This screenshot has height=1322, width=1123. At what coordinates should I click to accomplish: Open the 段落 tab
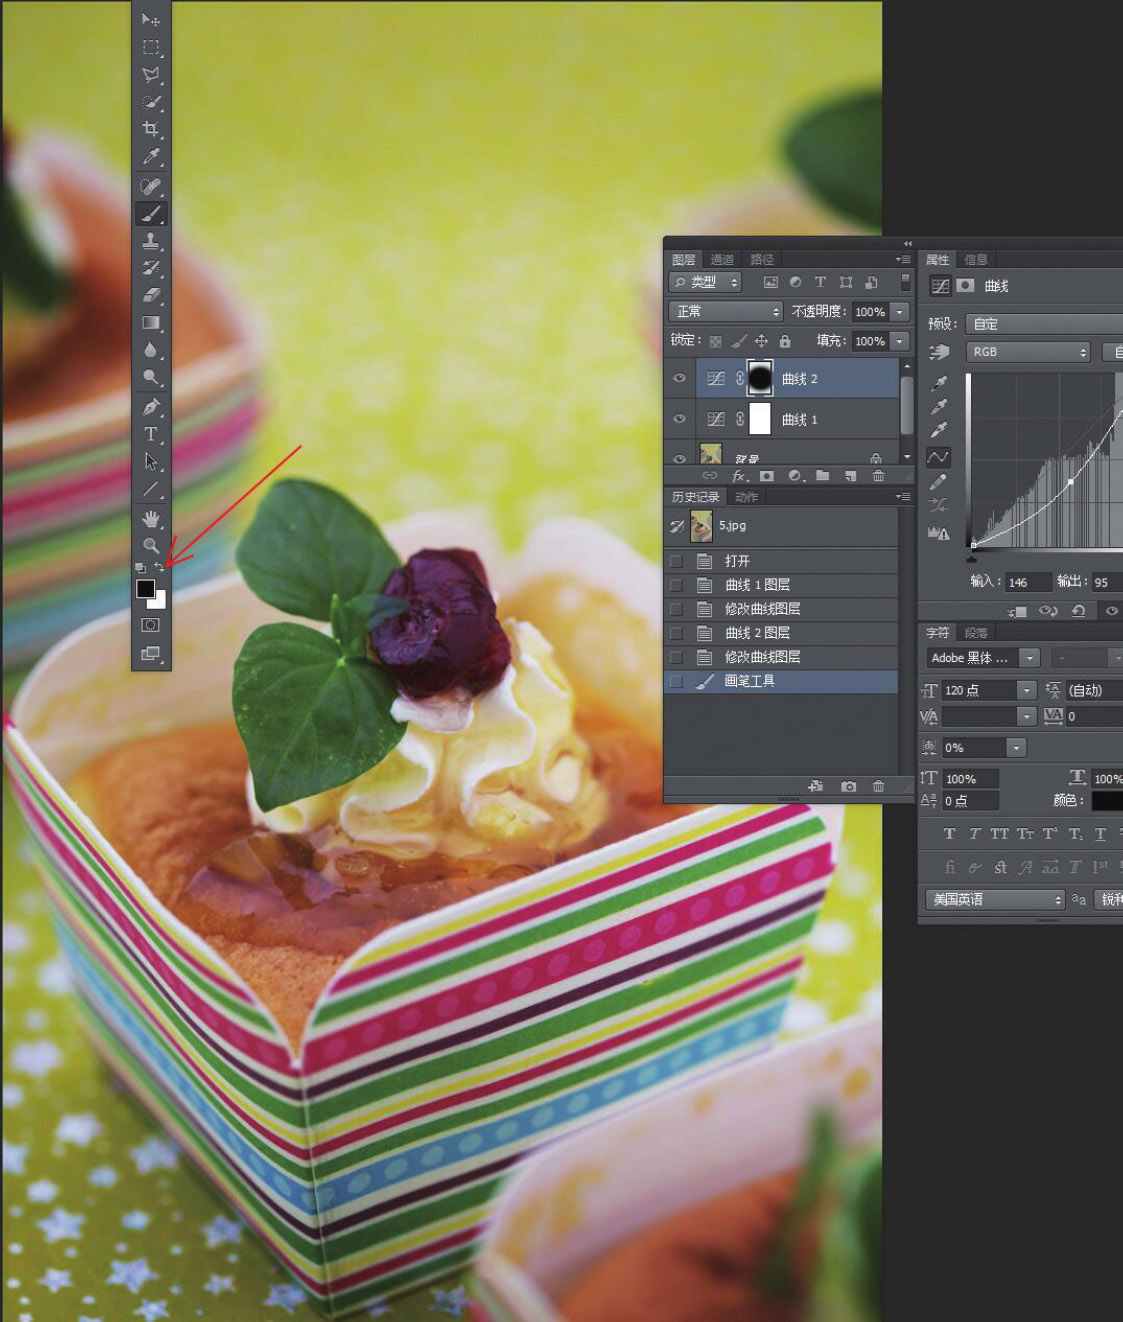click(976, 633)
